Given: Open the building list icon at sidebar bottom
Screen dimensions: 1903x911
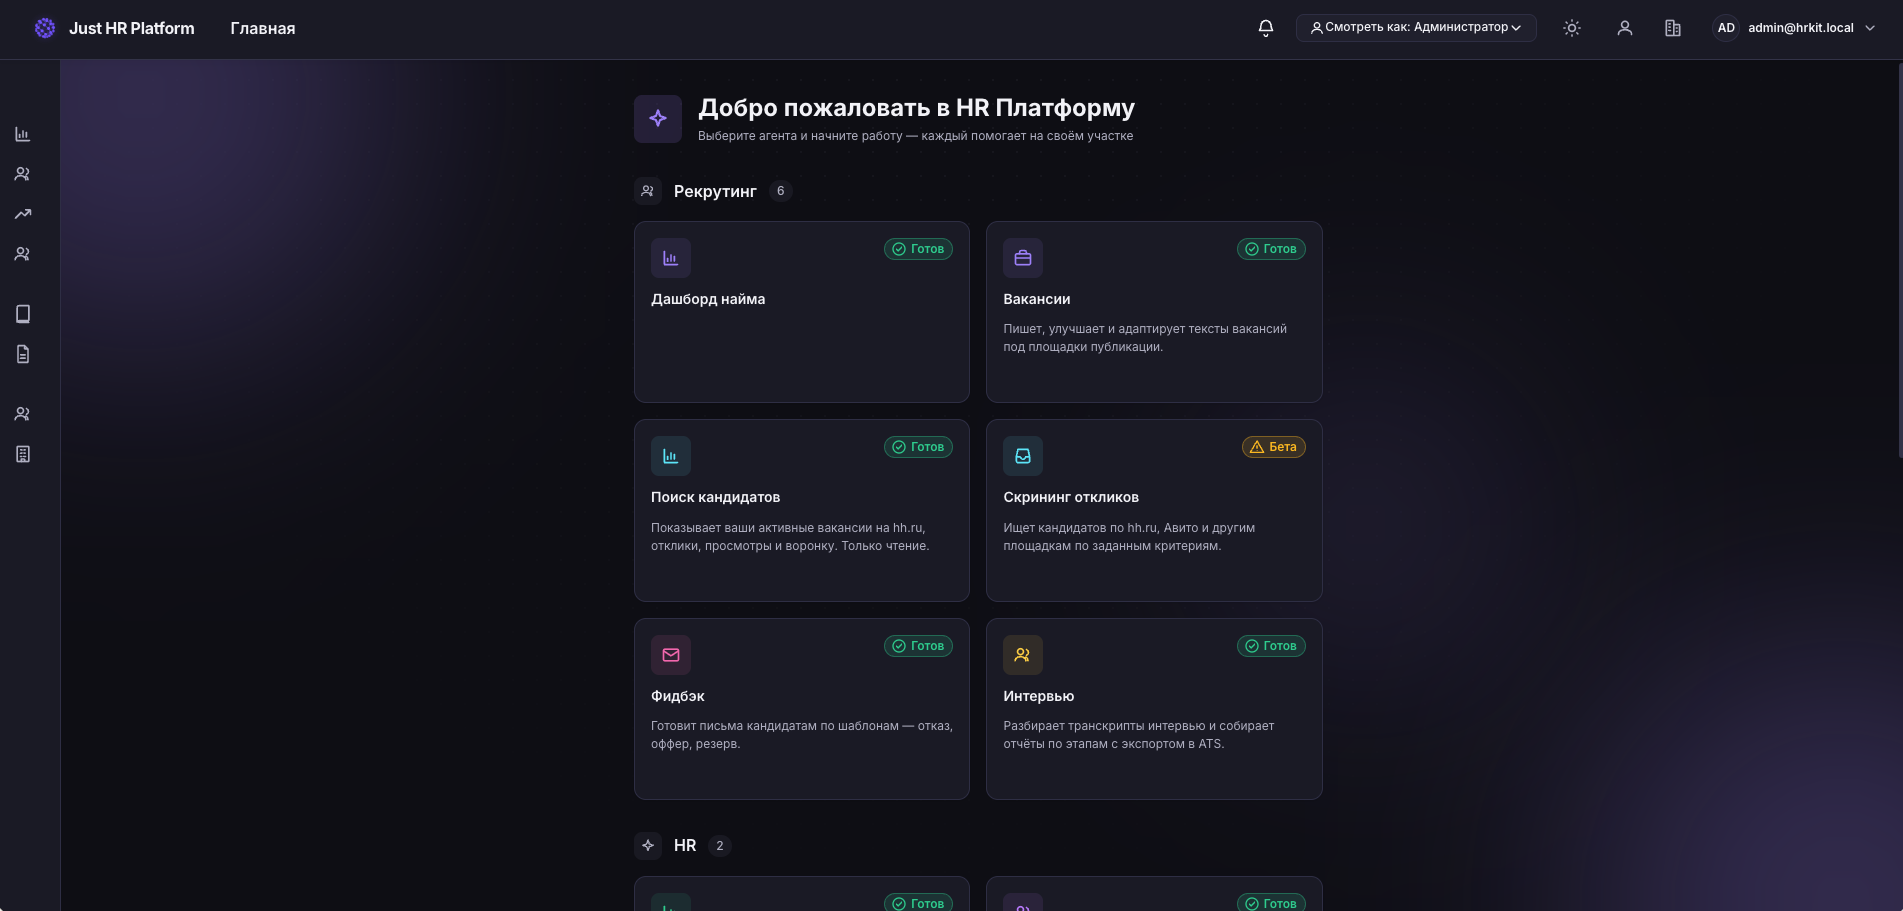Looking at the screenshot, I should [x=23, y=454].
